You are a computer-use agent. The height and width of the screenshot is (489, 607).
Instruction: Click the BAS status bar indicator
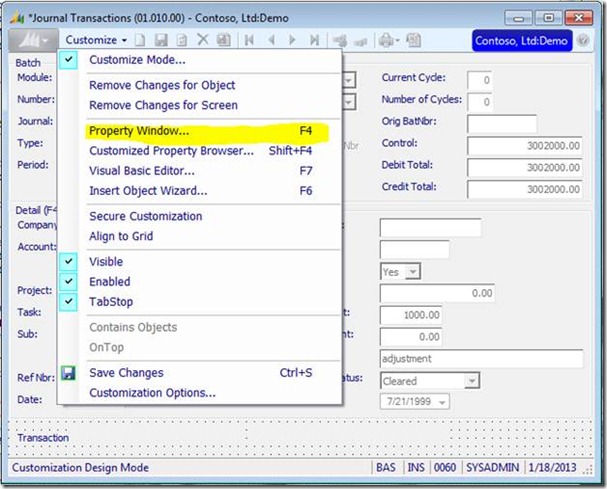pos(386,468)
